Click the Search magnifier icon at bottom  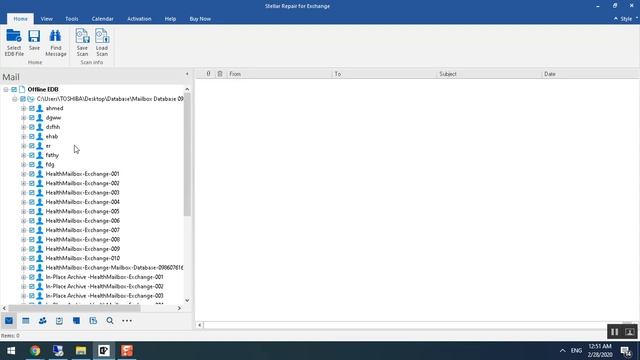110,321
